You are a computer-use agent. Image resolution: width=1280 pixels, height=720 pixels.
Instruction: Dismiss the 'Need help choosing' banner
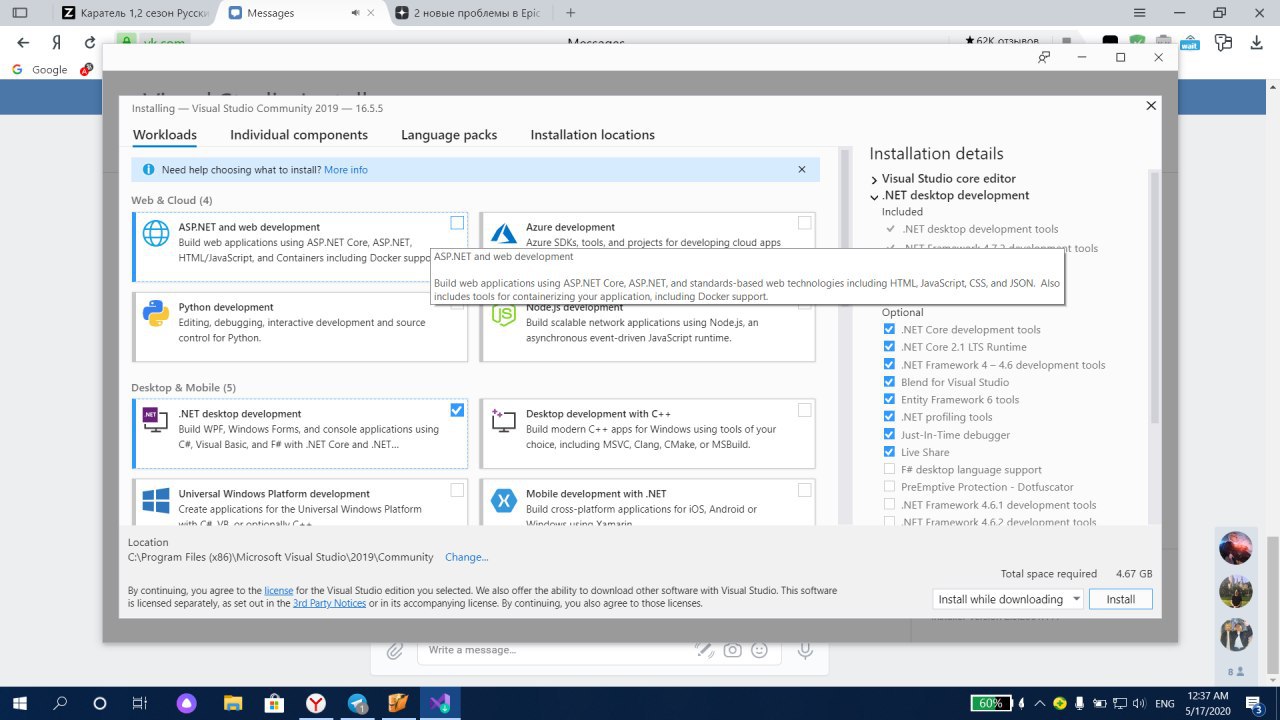(x=801, y=170)
